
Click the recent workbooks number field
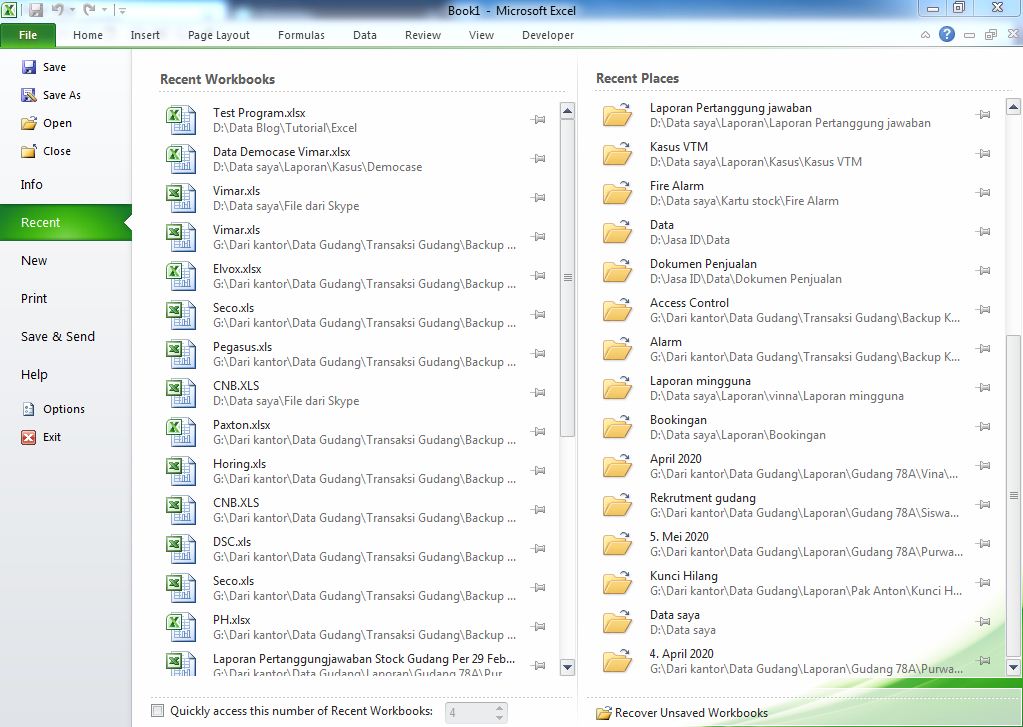(x=468, y=713)
